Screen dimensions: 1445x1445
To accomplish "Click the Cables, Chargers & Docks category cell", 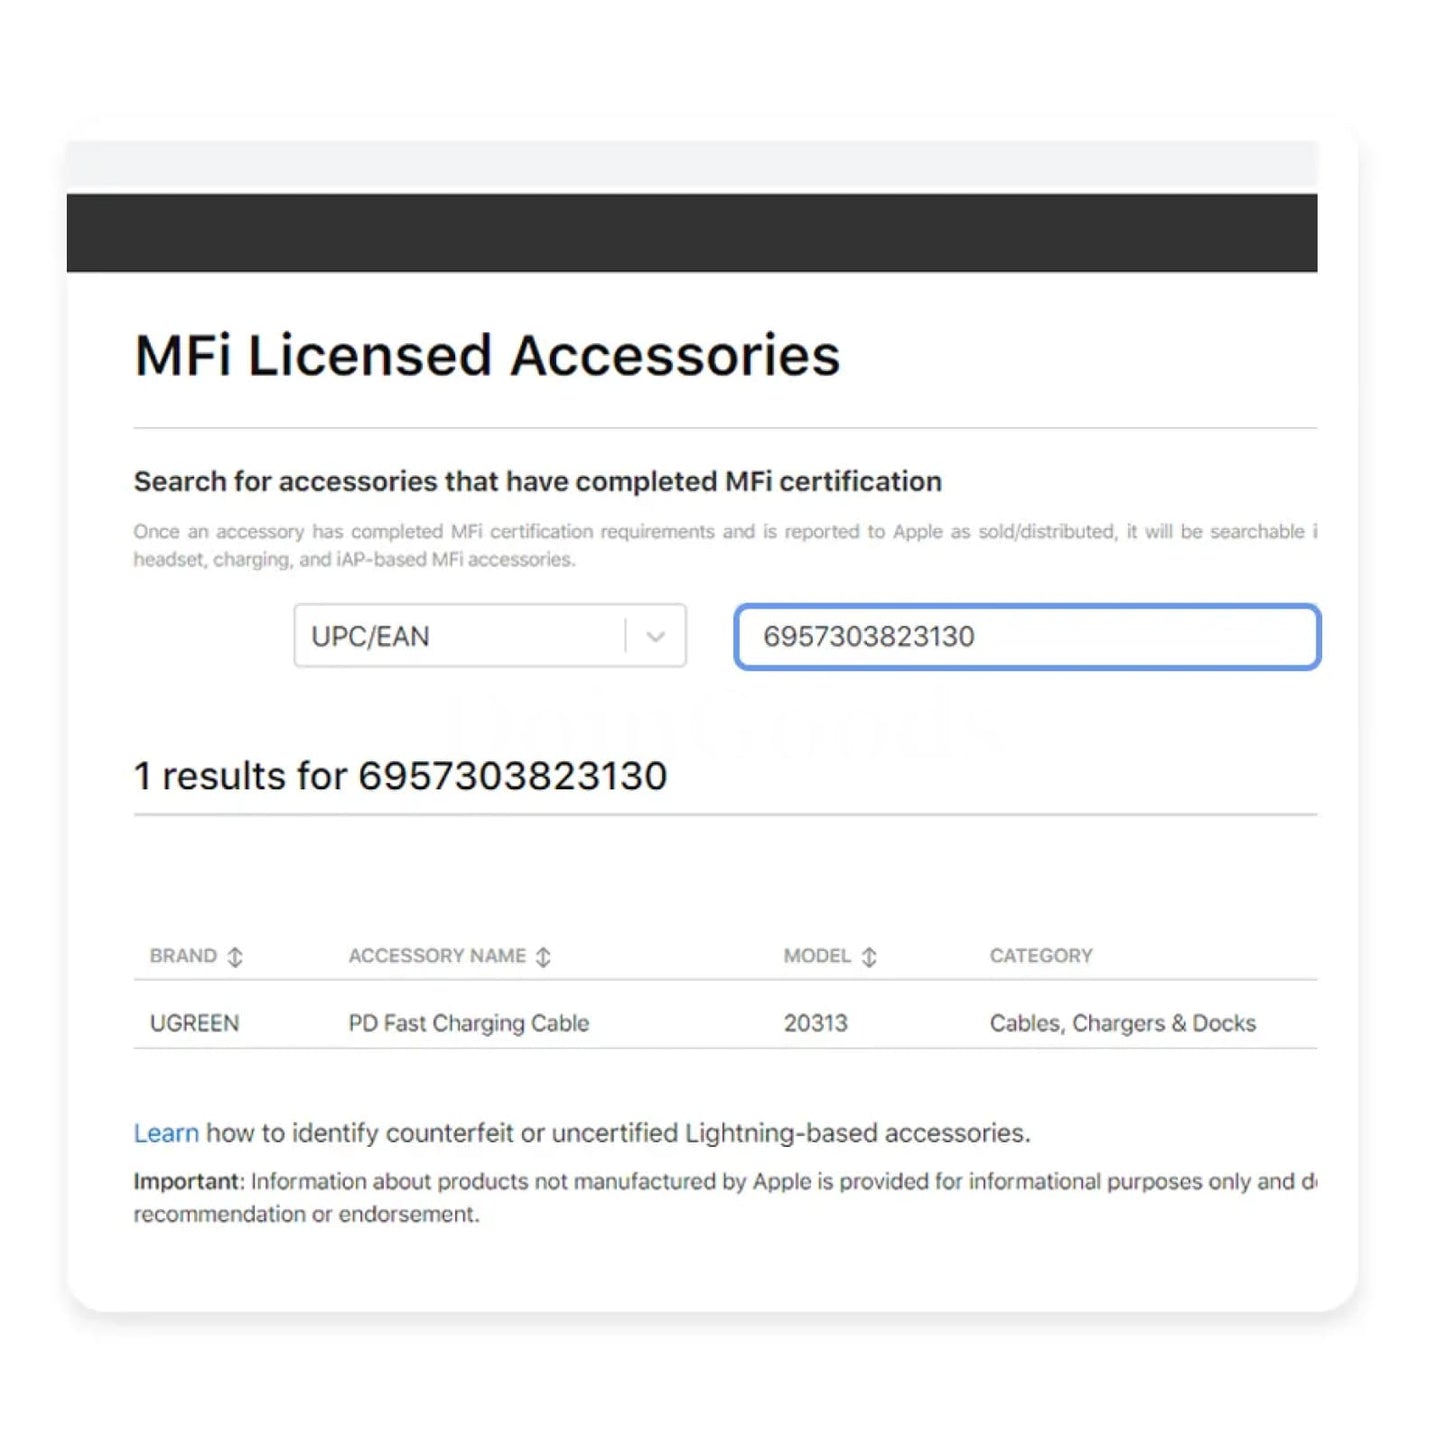I will (x=1123, y=1023).
